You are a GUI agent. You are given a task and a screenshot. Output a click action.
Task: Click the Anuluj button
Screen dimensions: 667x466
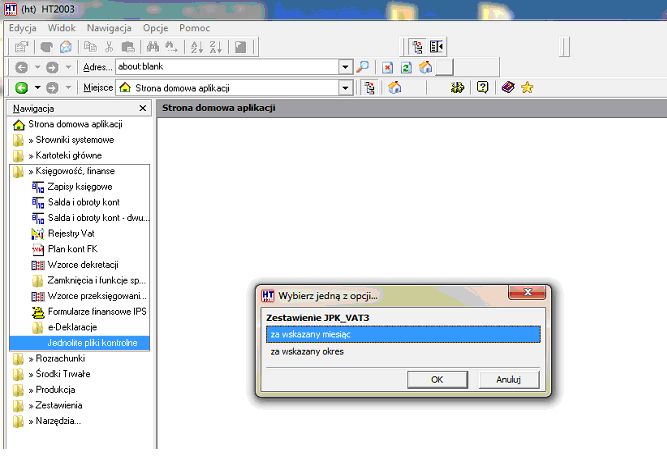(x=509, y=379)
